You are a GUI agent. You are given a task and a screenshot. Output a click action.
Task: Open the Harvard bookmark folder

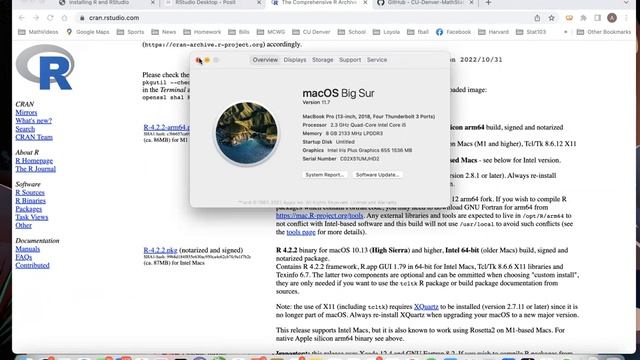click(493, 32)
